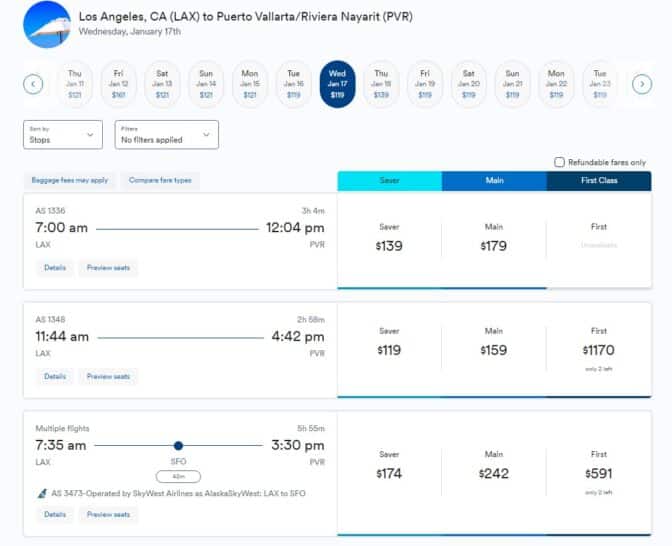Check the Refundable fares only checkbox
672x546 pixels.
(x=559, y=162)
